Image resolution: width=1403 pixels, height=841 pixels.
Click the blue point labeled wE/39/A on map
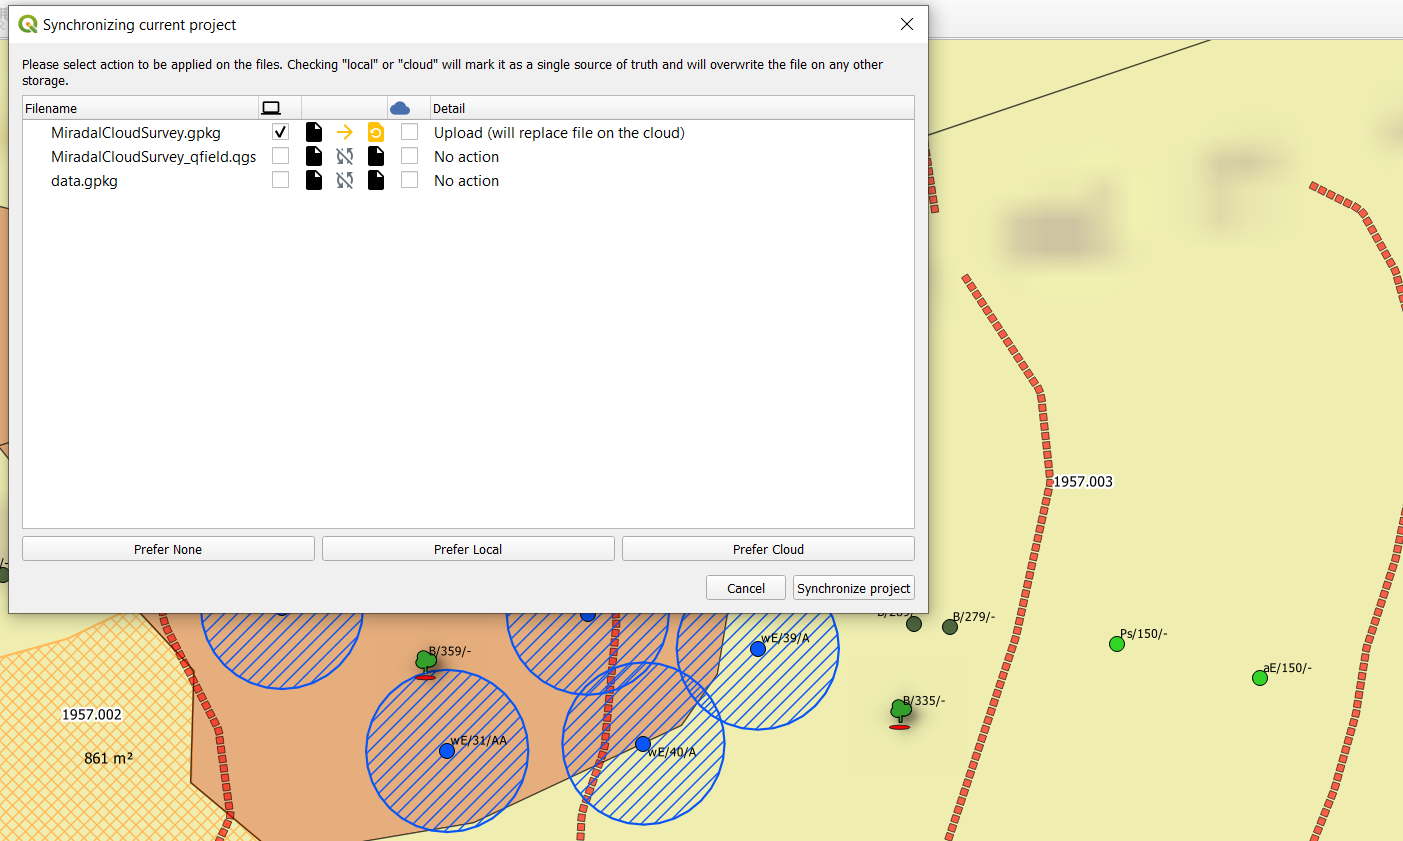click(x=758, y=649)
